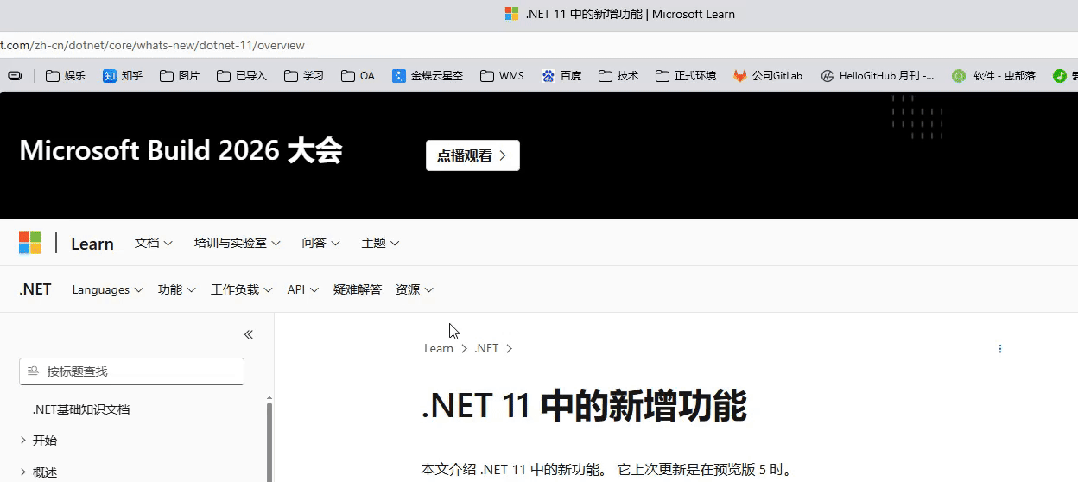Open the 问答 dropdown menu
This screenshot has width=1078, height=482.
(x=320, y=243)
